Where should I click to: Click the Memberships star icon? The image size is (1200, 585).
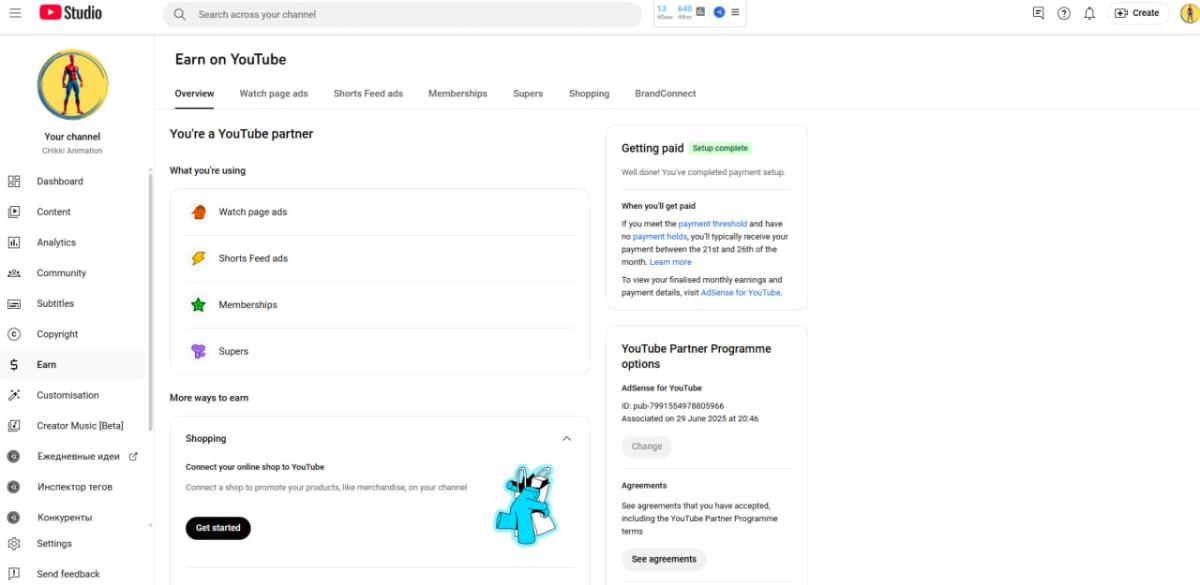[199, 305]
